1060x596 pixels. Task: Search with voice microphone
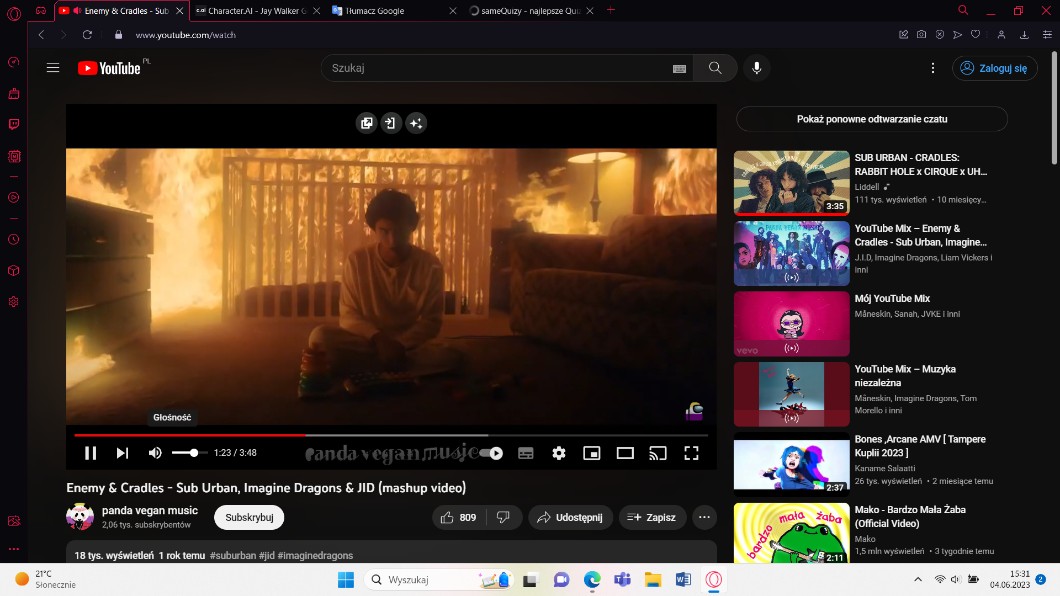[756, 68]
